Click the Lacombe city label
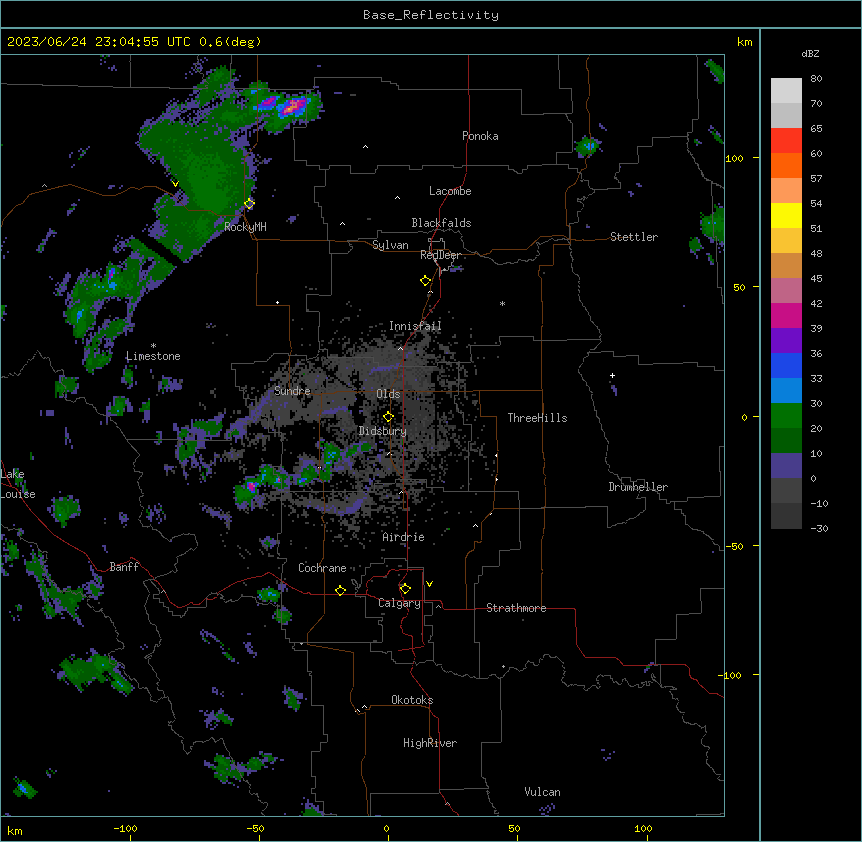The image size is (862, 842). (450, 191)
